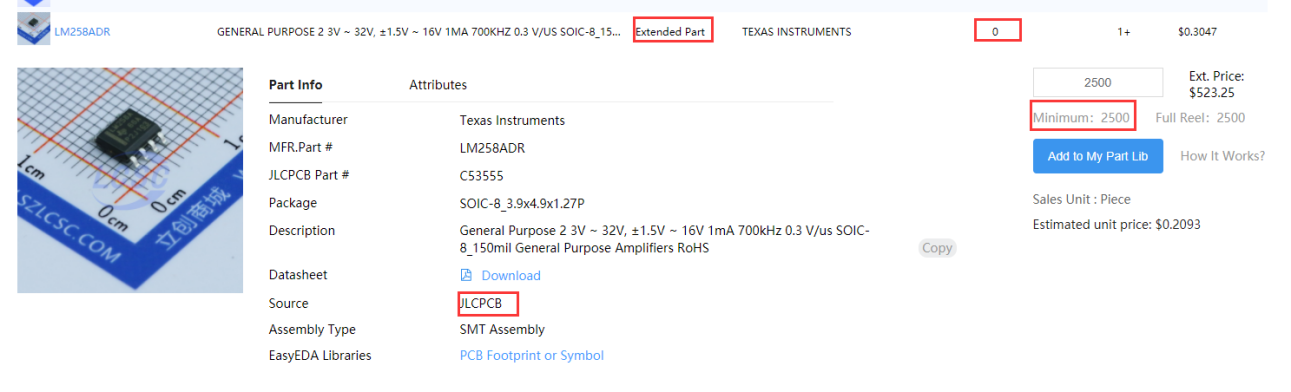This screenshot has height=392, width=1291.
Task: Open the How It Works? link
Action: point(1222,156)
